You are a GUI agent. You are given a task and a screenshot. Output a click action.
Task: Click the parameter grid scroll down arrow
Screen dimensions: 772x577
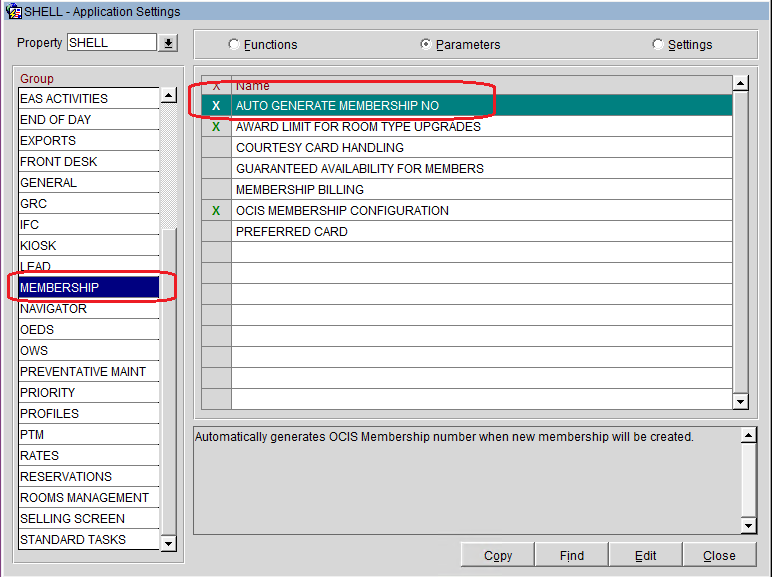[x=740, y=401]
